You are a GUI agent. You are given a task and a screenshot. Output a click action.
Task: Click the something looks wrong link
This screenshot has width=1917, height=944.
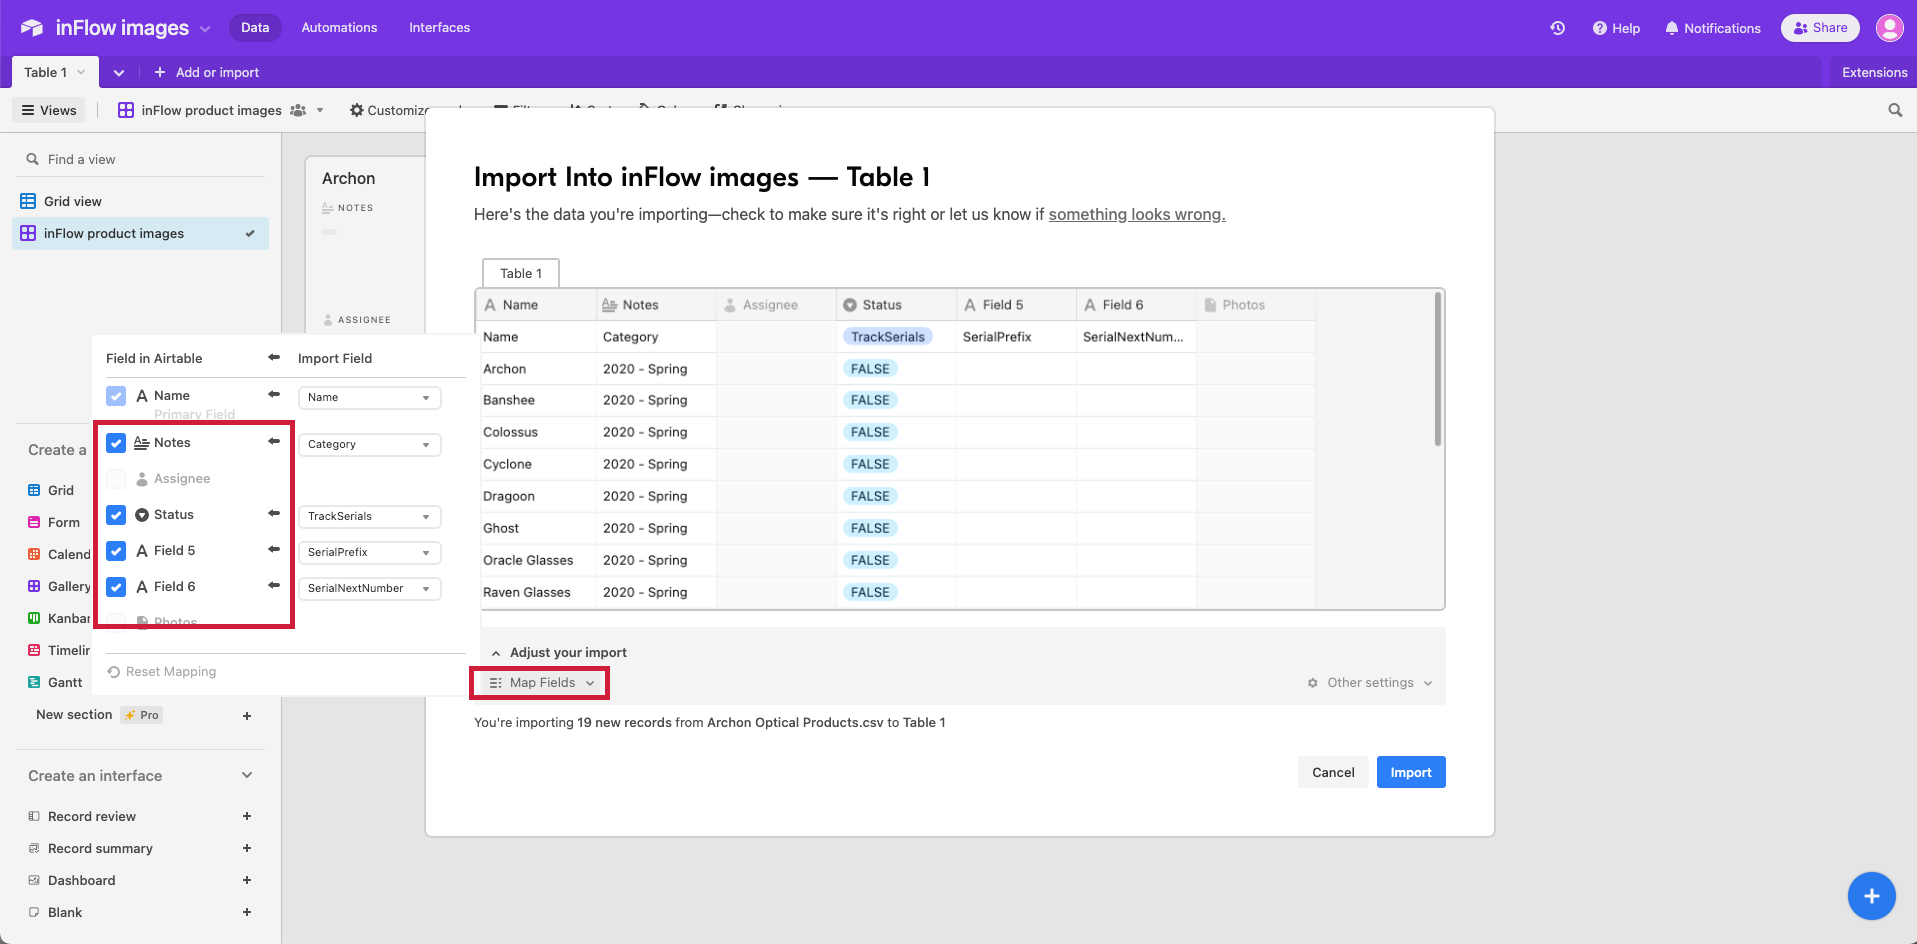(x=1137, y=214)
